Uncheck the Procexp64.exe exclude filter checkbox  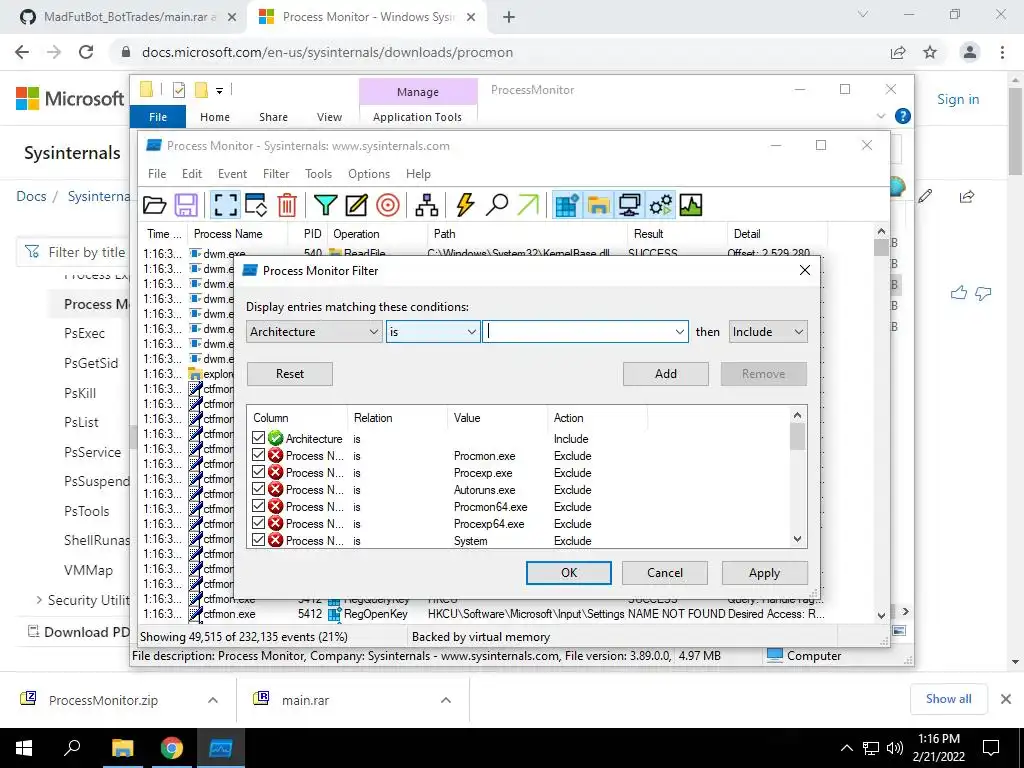click(258, 523)
